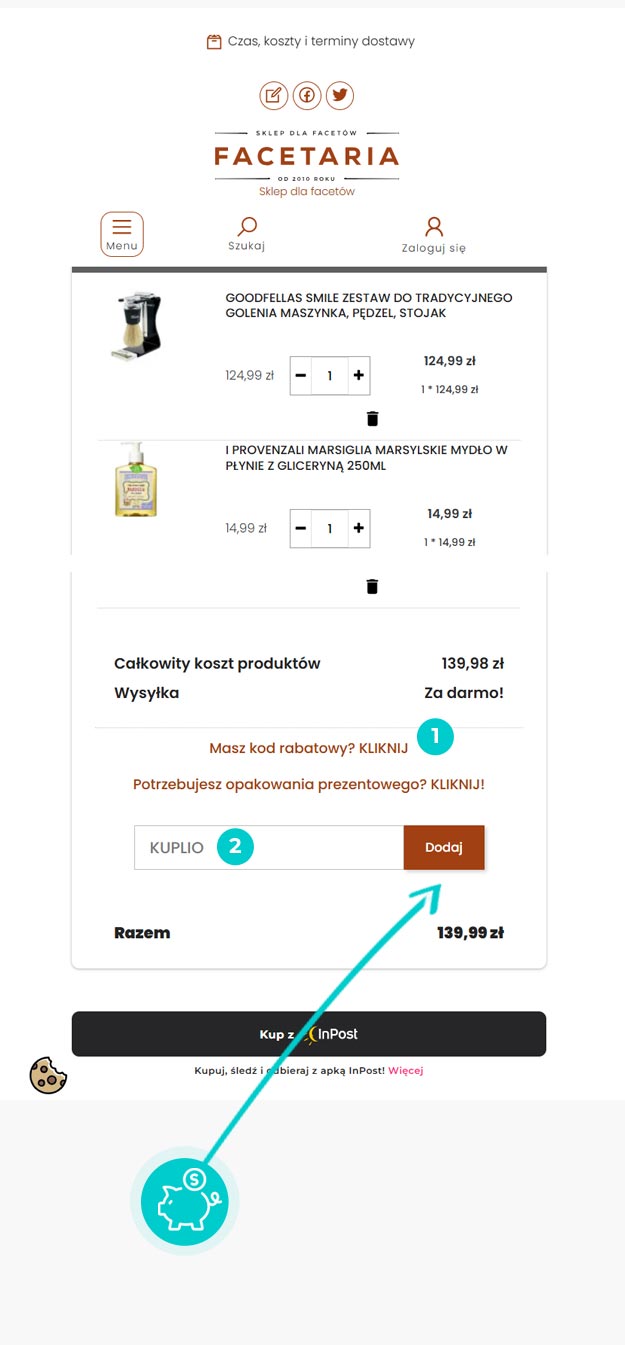Open the Twitter social icon

point(340,96)
